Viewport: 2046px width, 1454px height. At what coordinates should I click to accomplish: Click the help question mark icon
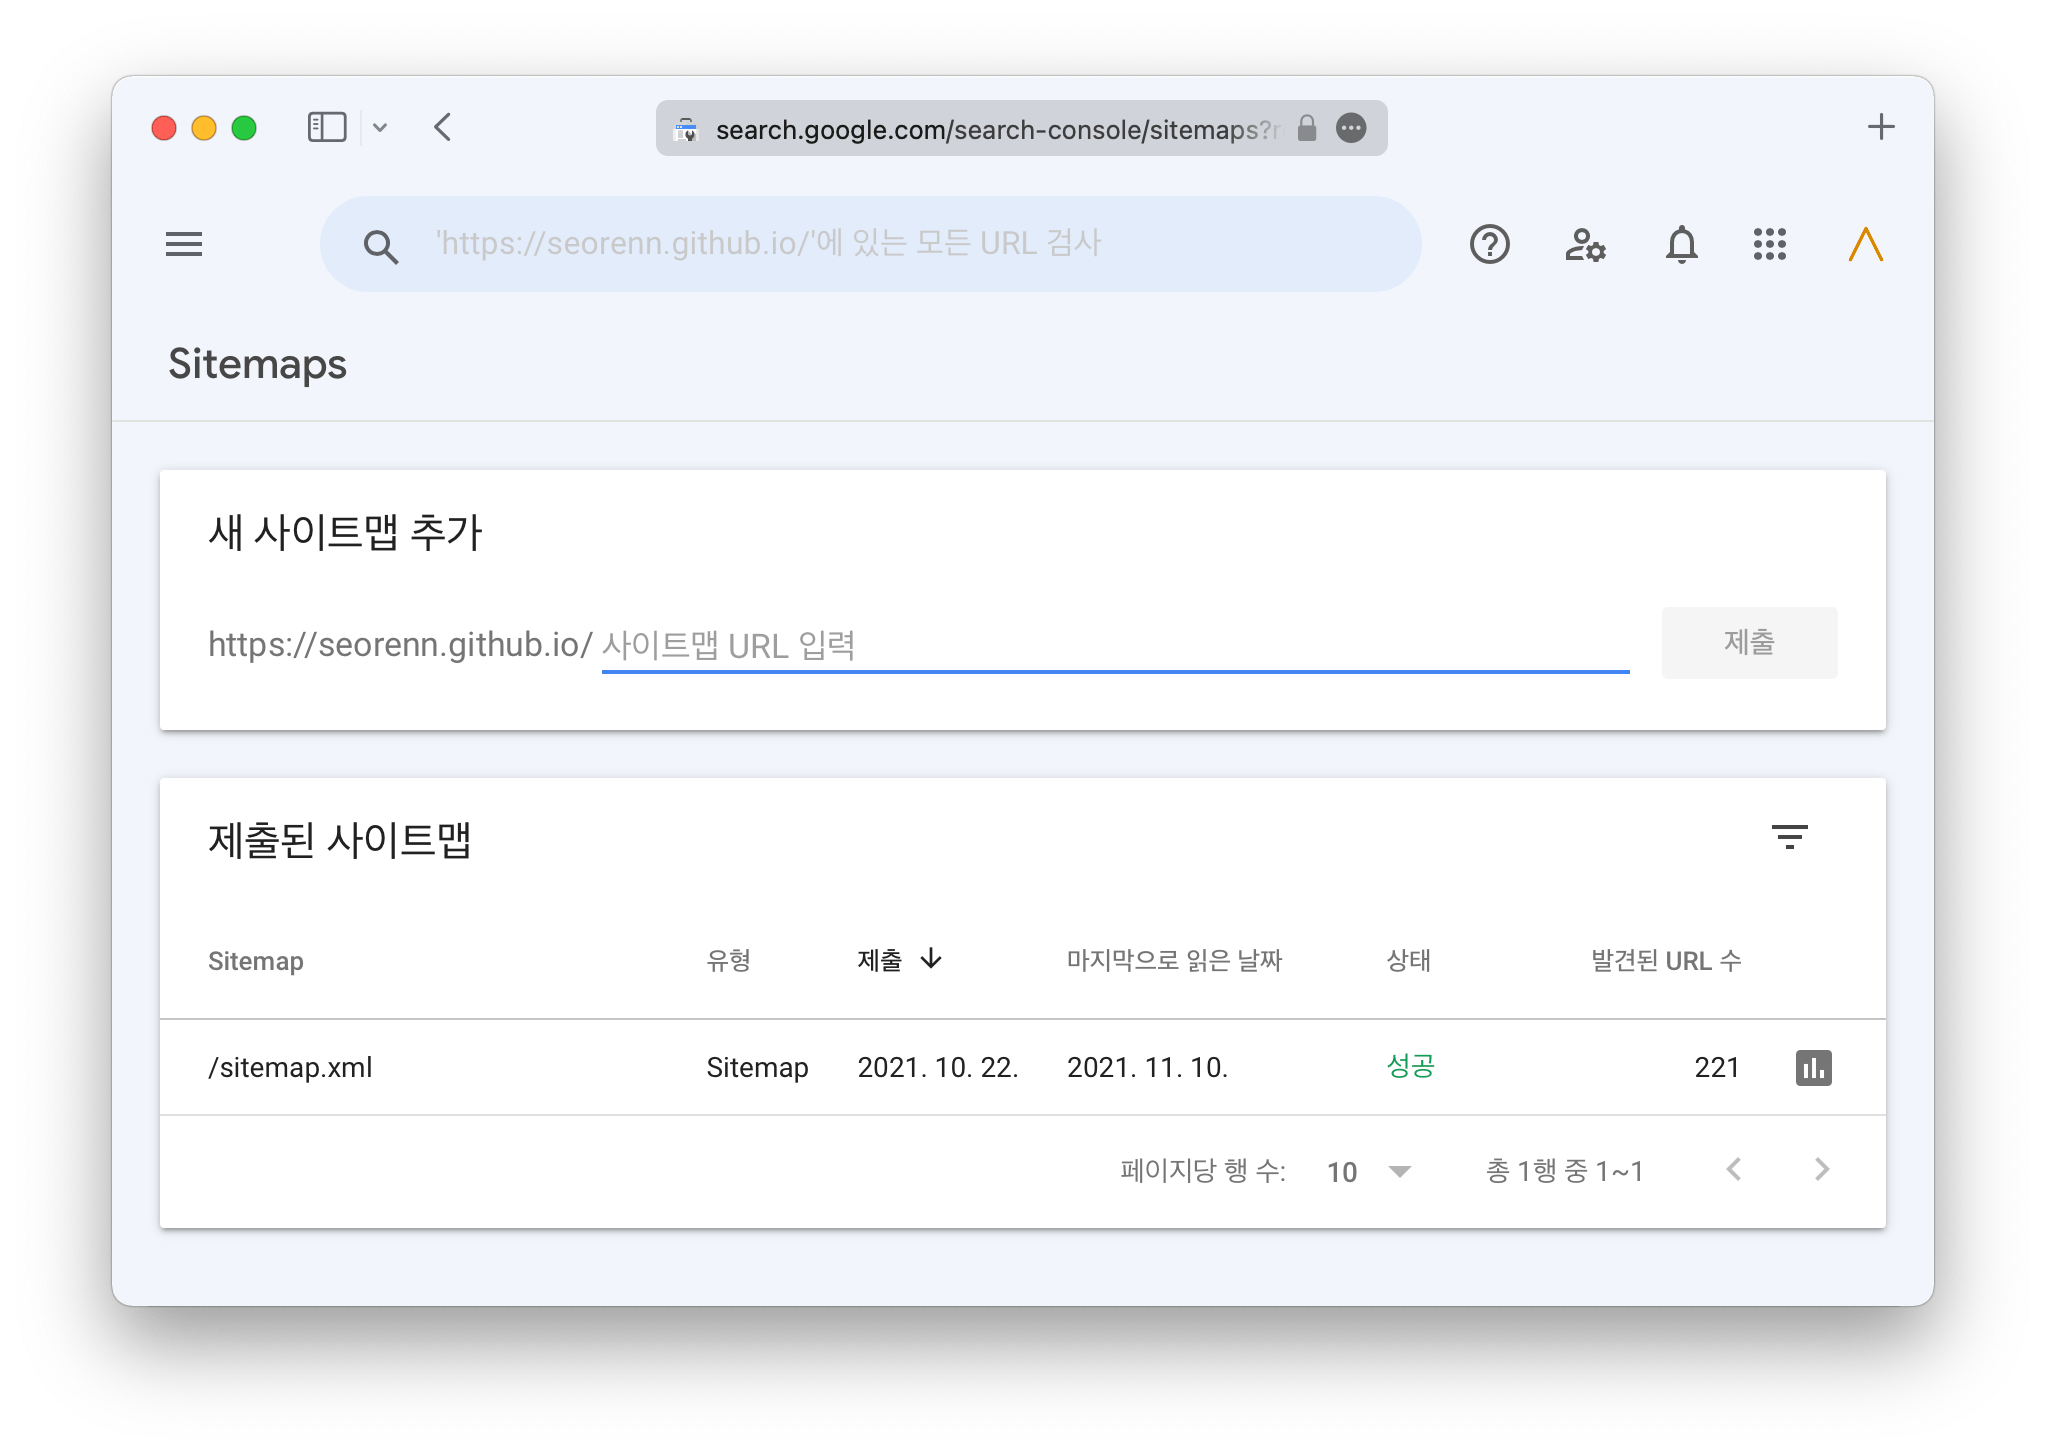tap(1489, 244)
